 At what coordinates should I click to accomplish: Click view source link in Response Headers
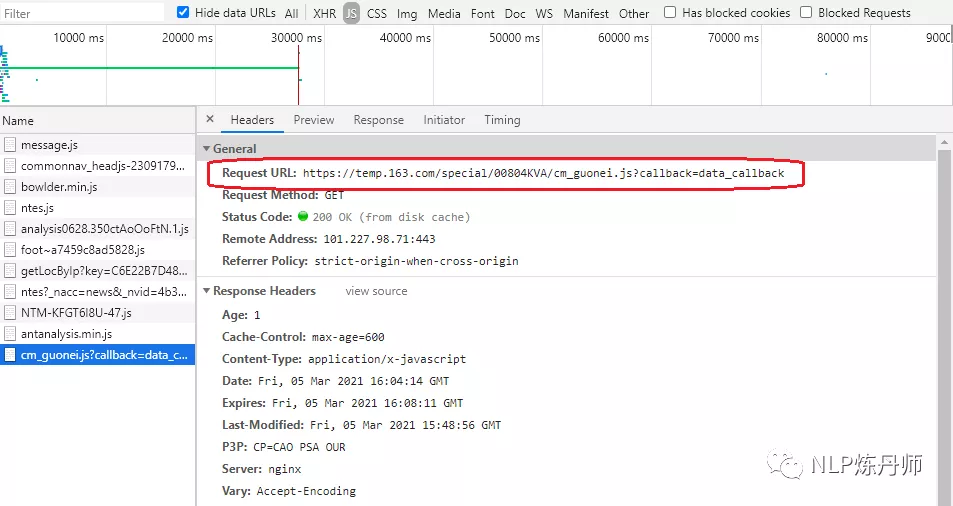pyautogui.click(x=376, y=291)
